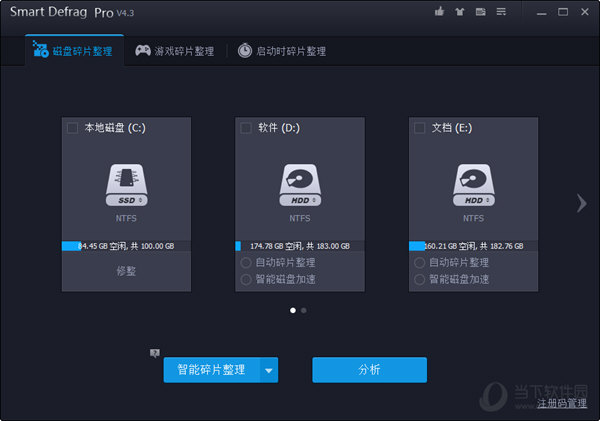
Task: Check the 本地磁盘 (C:) checkbox
Action: 72,127
